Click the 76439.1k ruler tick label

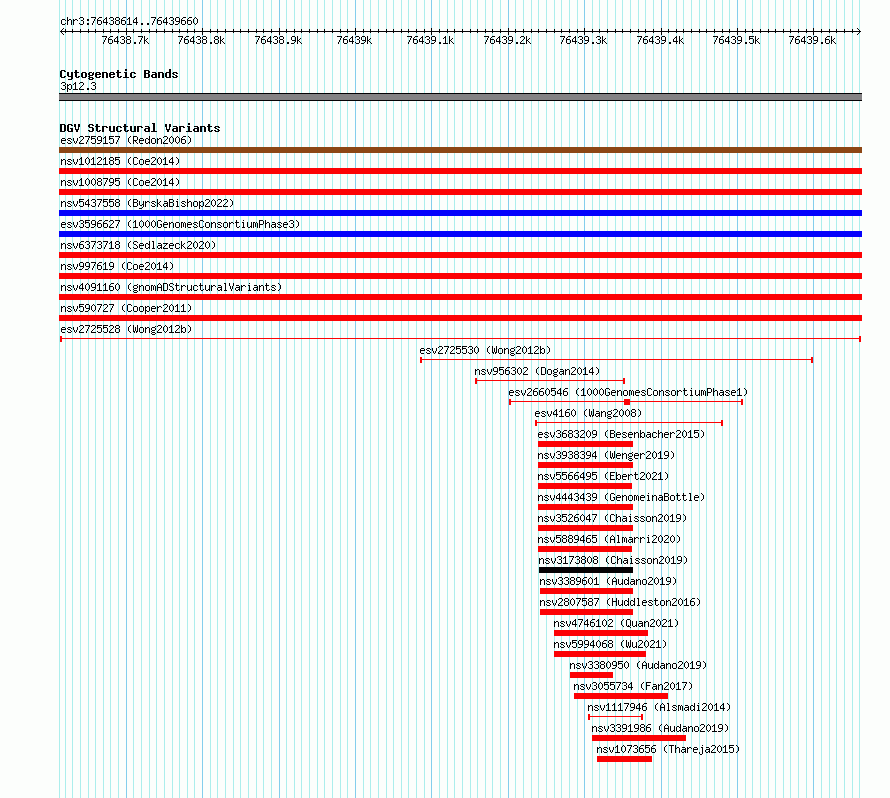click(x=430, y=40)
